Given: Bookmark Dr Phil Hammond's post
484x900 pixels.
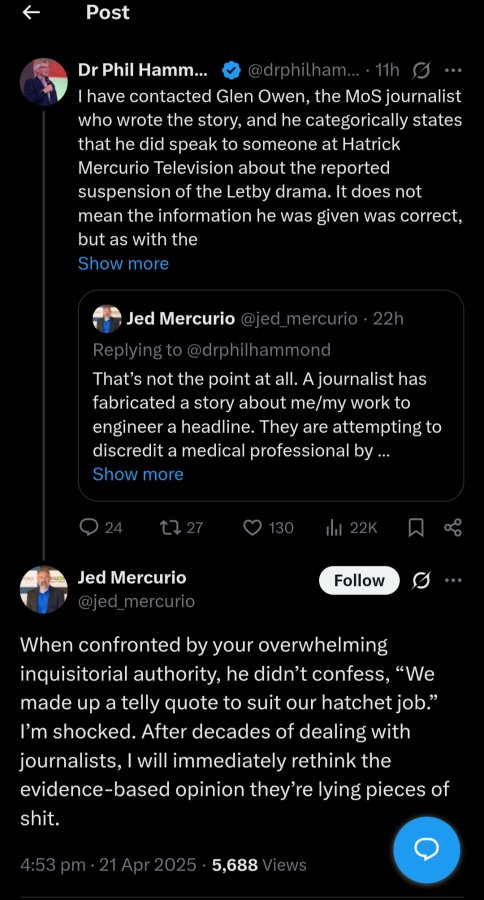Looking at the screenshot, I should coord(415,527).
